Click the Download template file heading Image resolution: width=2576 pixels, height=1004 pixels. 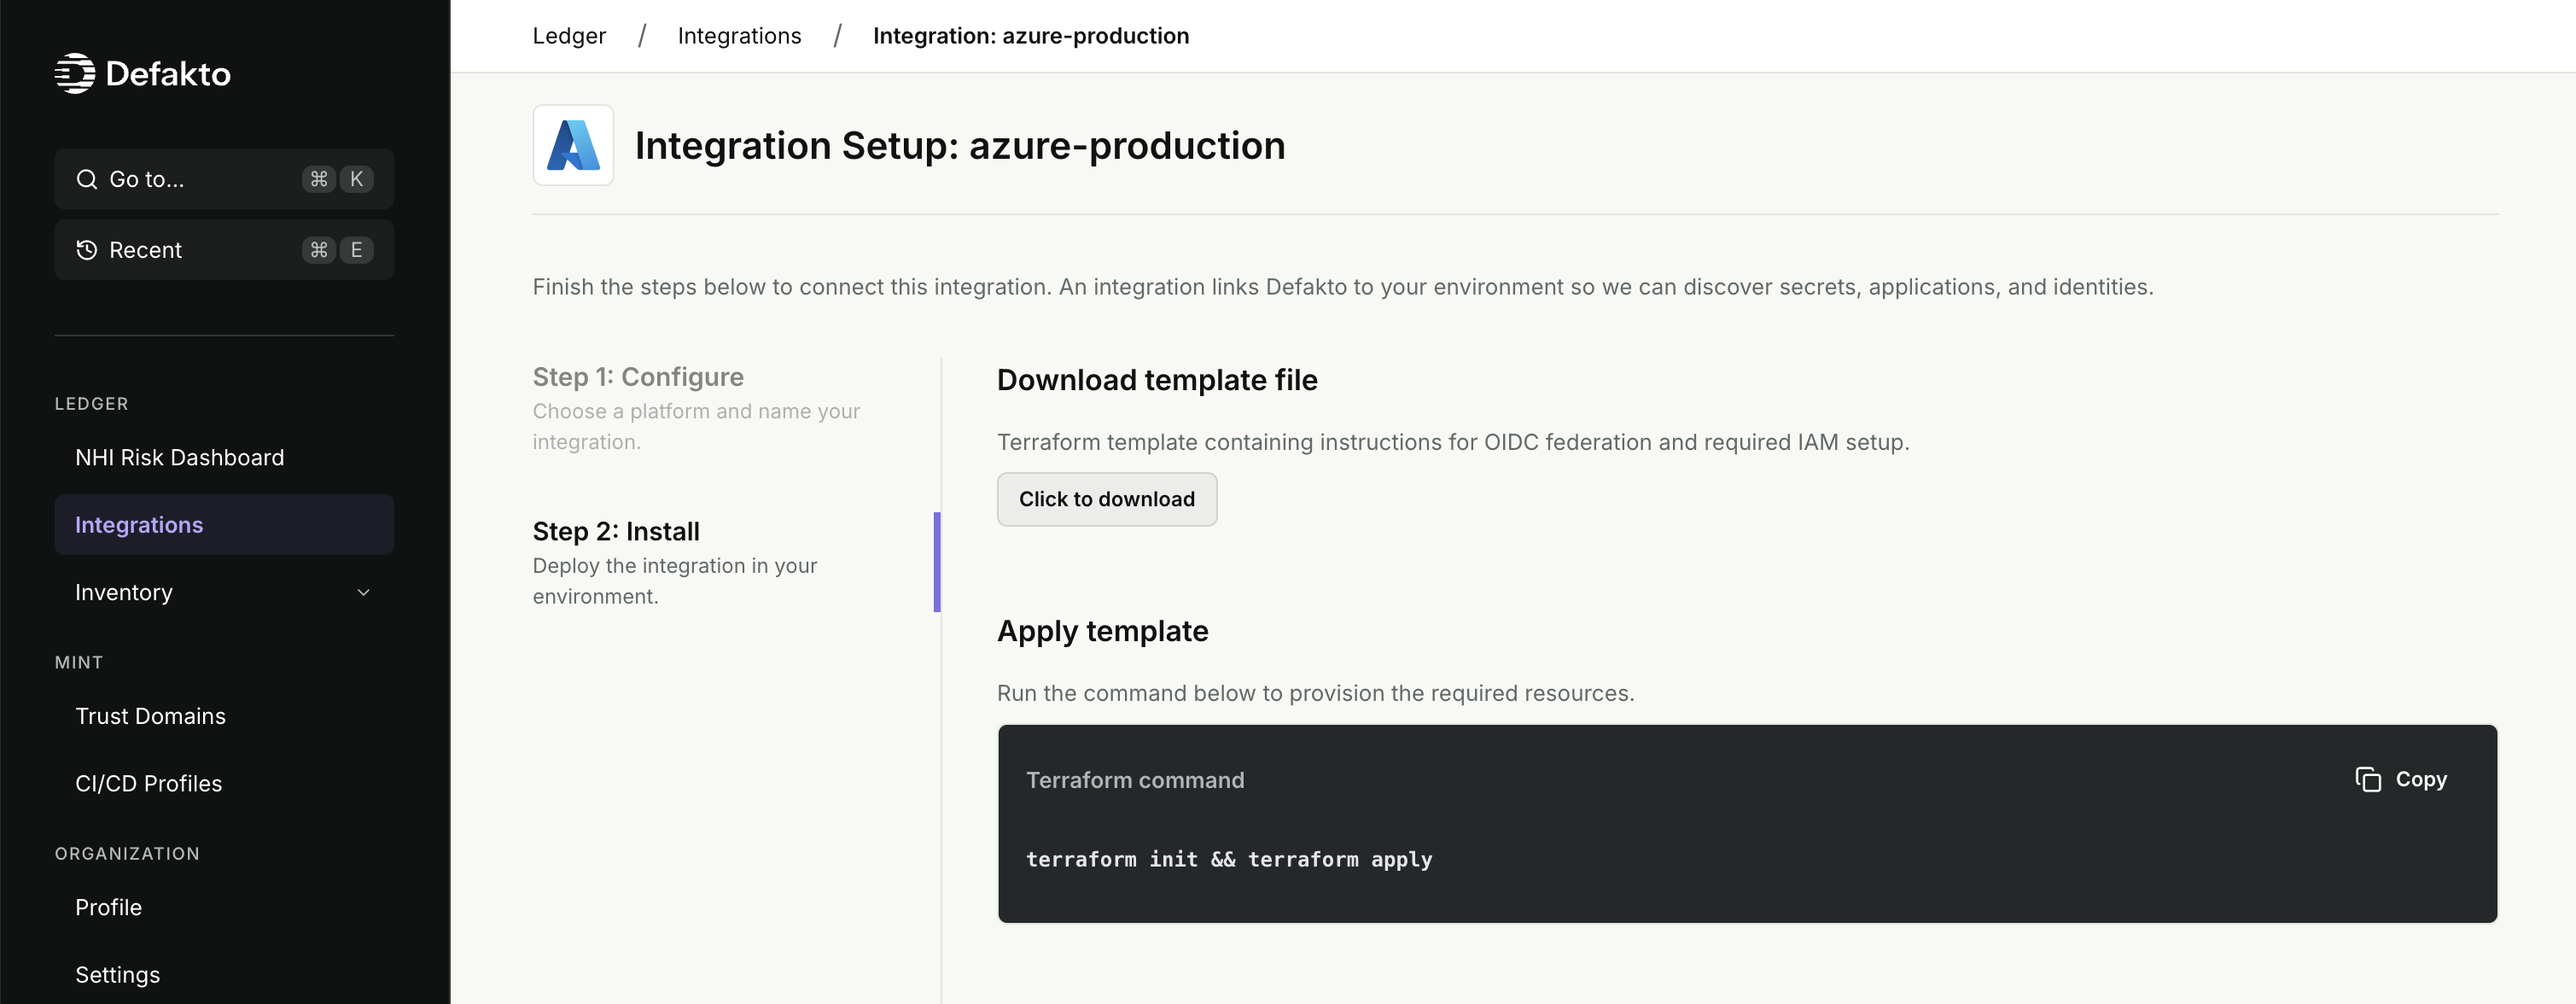pyautogui.click(x=1157, y=380)
